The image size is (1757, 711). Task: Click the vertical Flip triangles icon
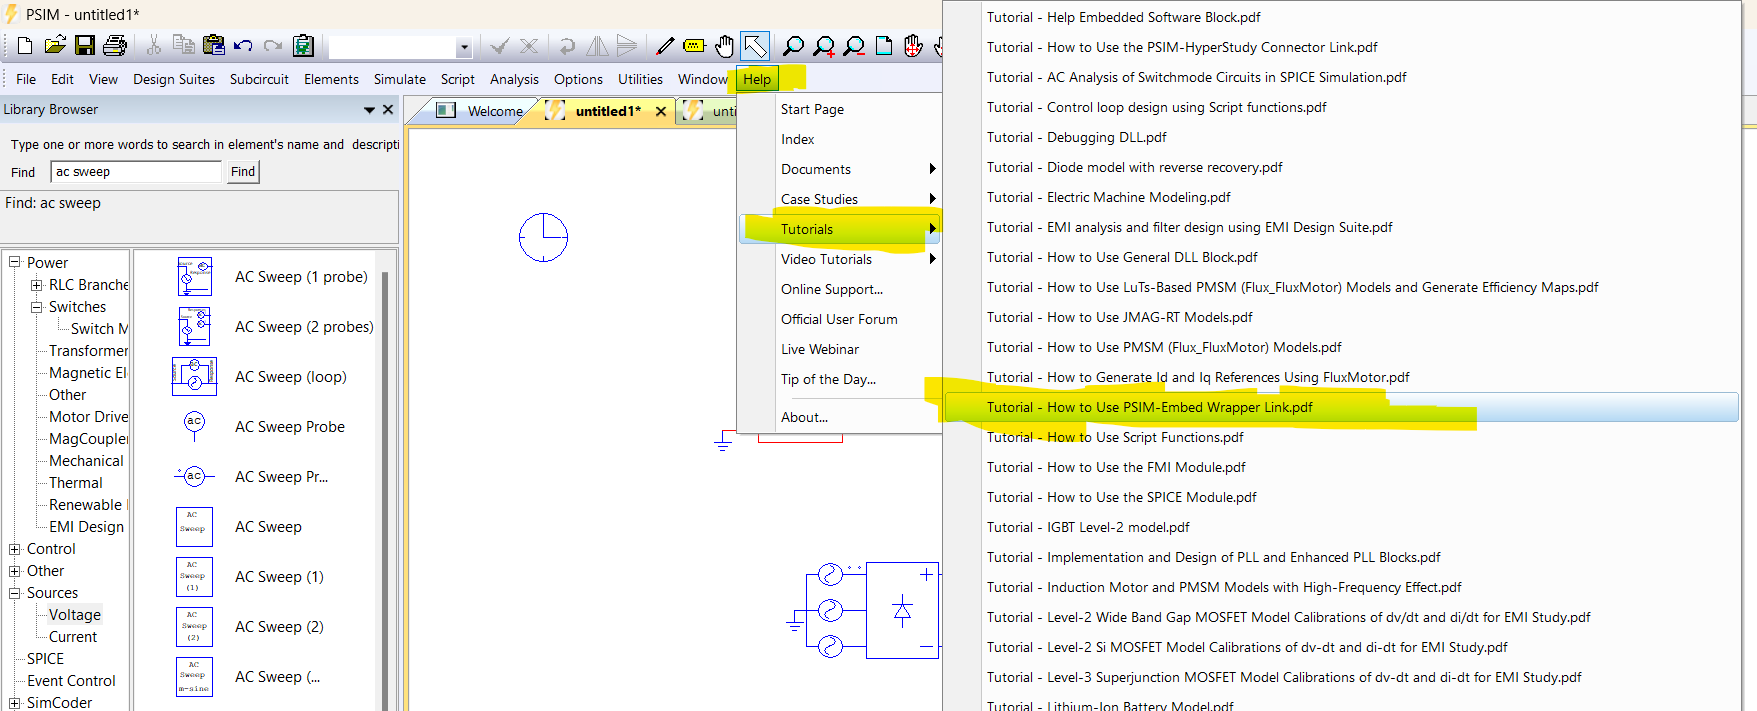pyautogui.click(x=627, y=46)
